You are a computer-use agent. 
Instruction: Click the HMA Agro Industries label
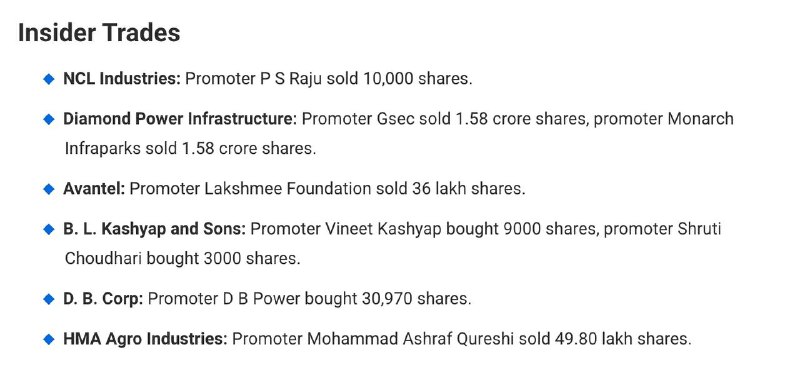tap(145, 338)
